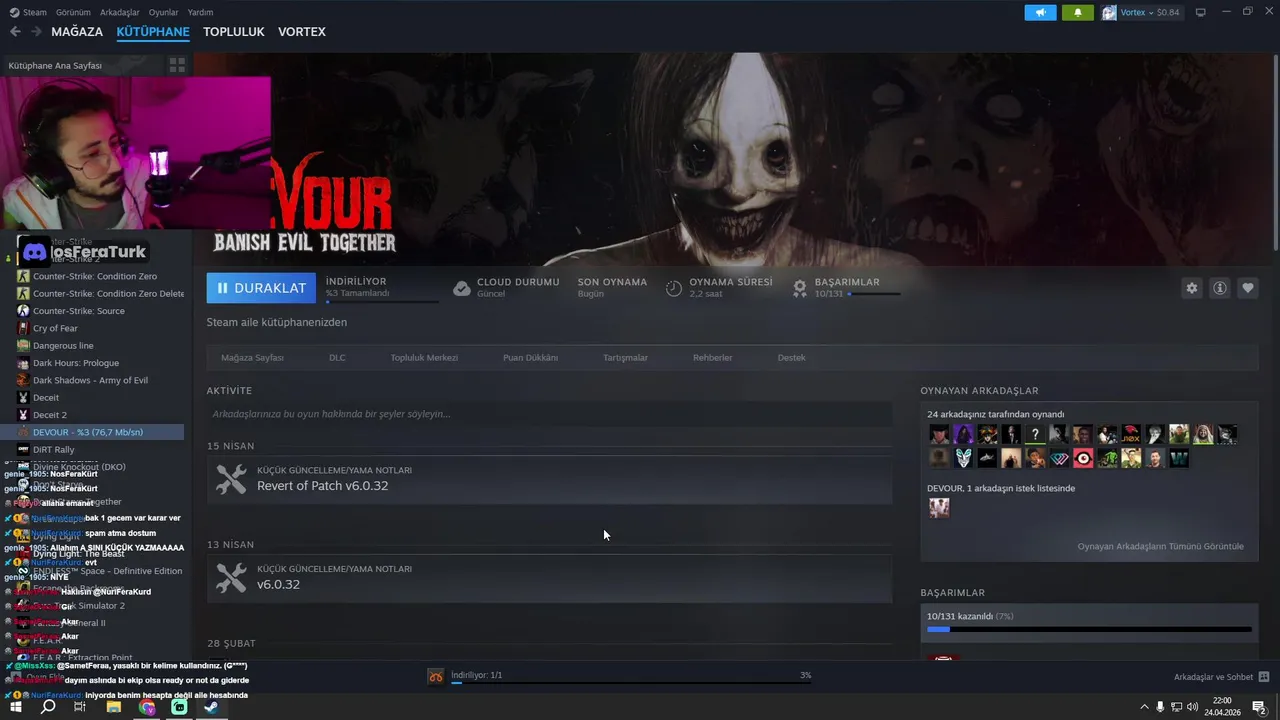Screen dimensions: 1280x720
Task: Click DEVOUR icon in downloads bar
Action: pos(436,677)
